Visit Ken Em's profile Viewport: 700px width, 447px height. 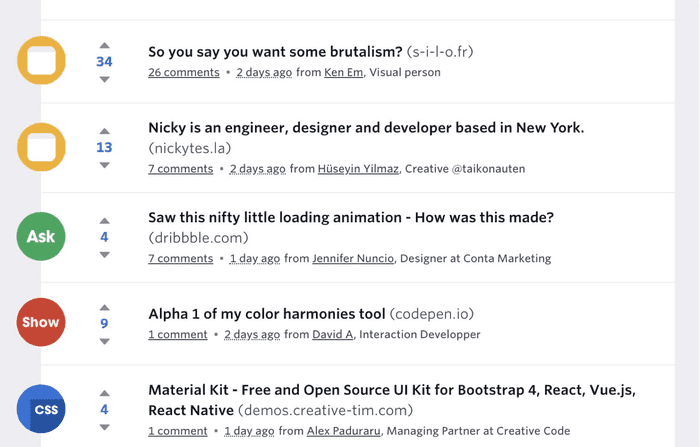[344, 72]
